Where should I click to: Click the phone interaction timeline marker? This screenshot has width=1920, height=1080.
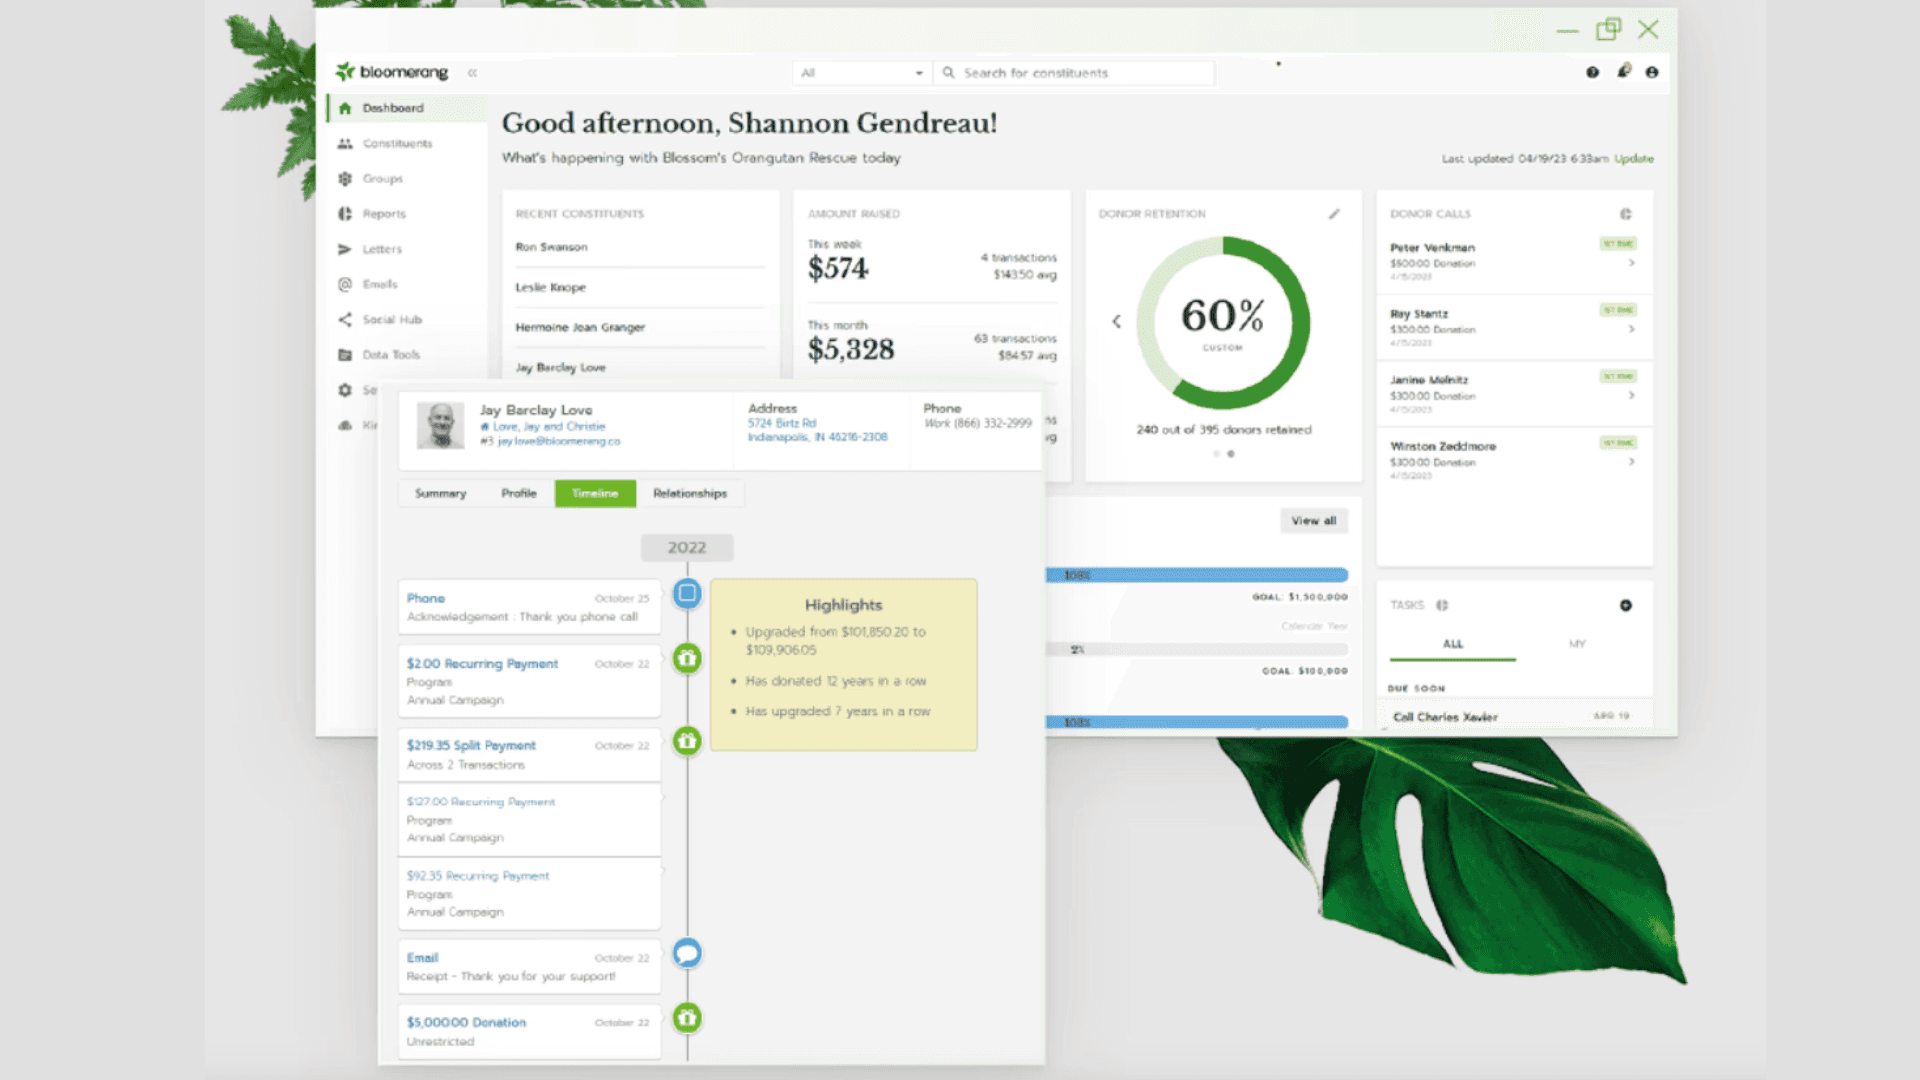click(x=687, y=594)
